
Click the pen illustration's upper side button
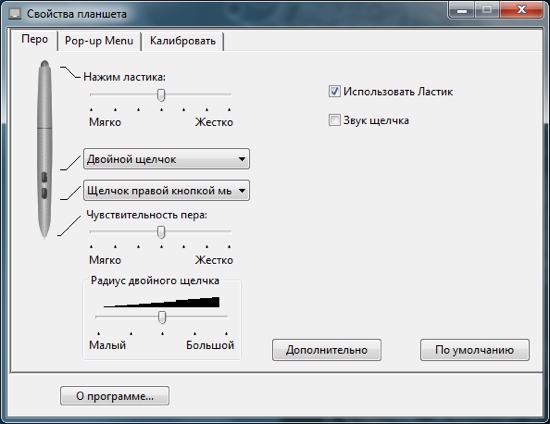[44, 177]
